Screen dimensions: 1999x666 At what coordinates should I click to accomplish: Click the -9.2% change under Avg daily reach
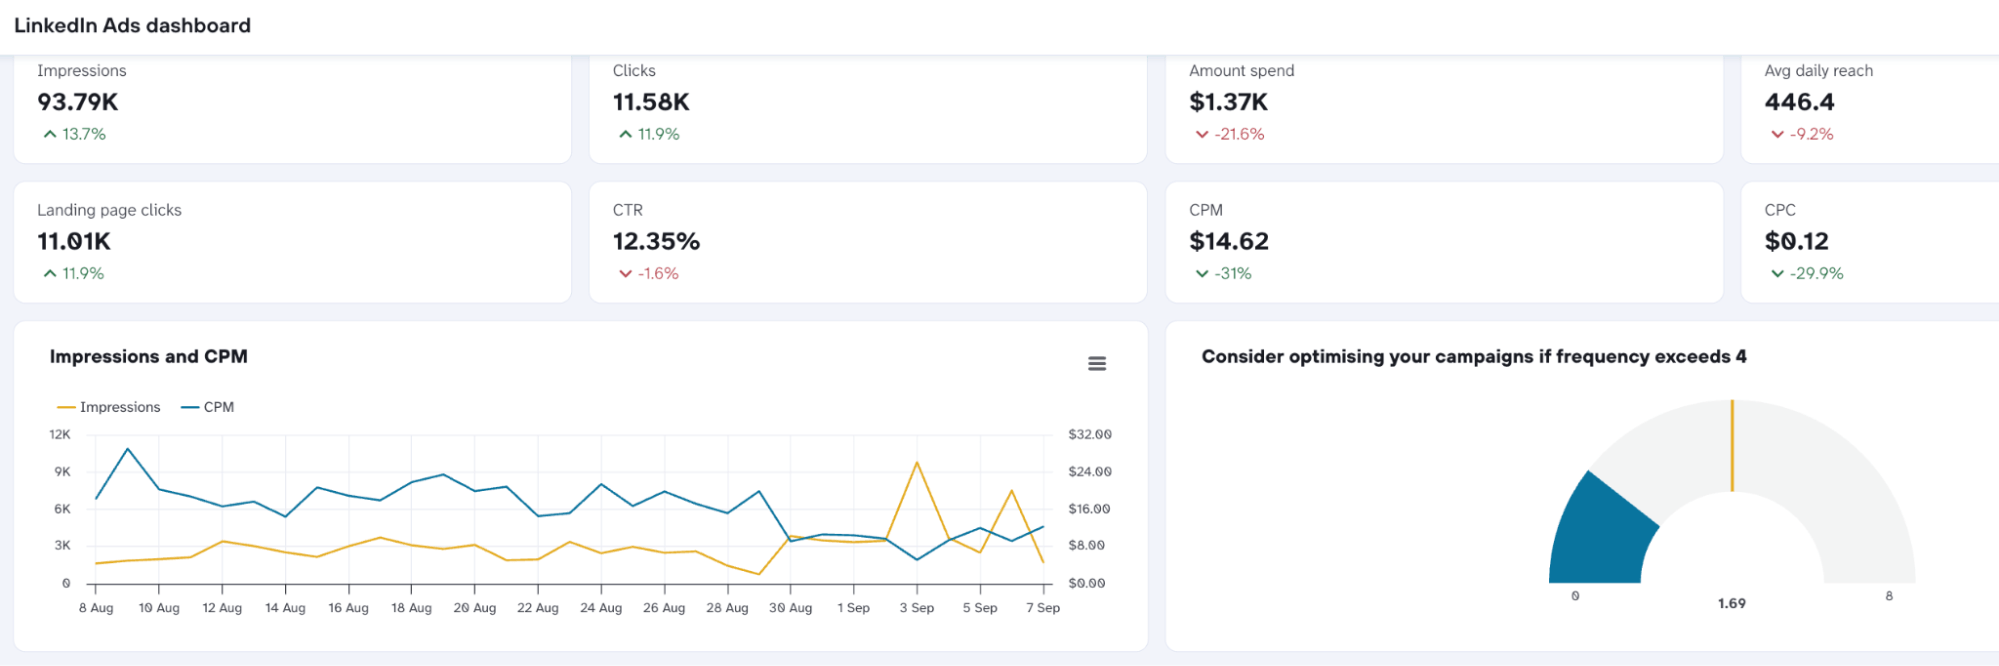tap(1811, 134)
